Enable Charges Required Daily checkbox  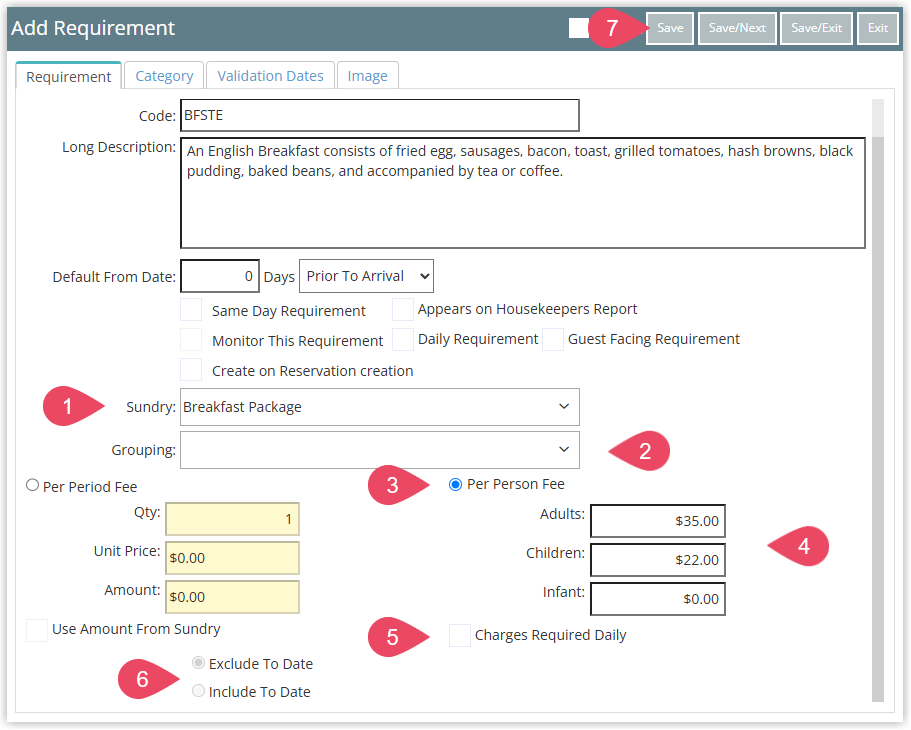coord(460,635)
